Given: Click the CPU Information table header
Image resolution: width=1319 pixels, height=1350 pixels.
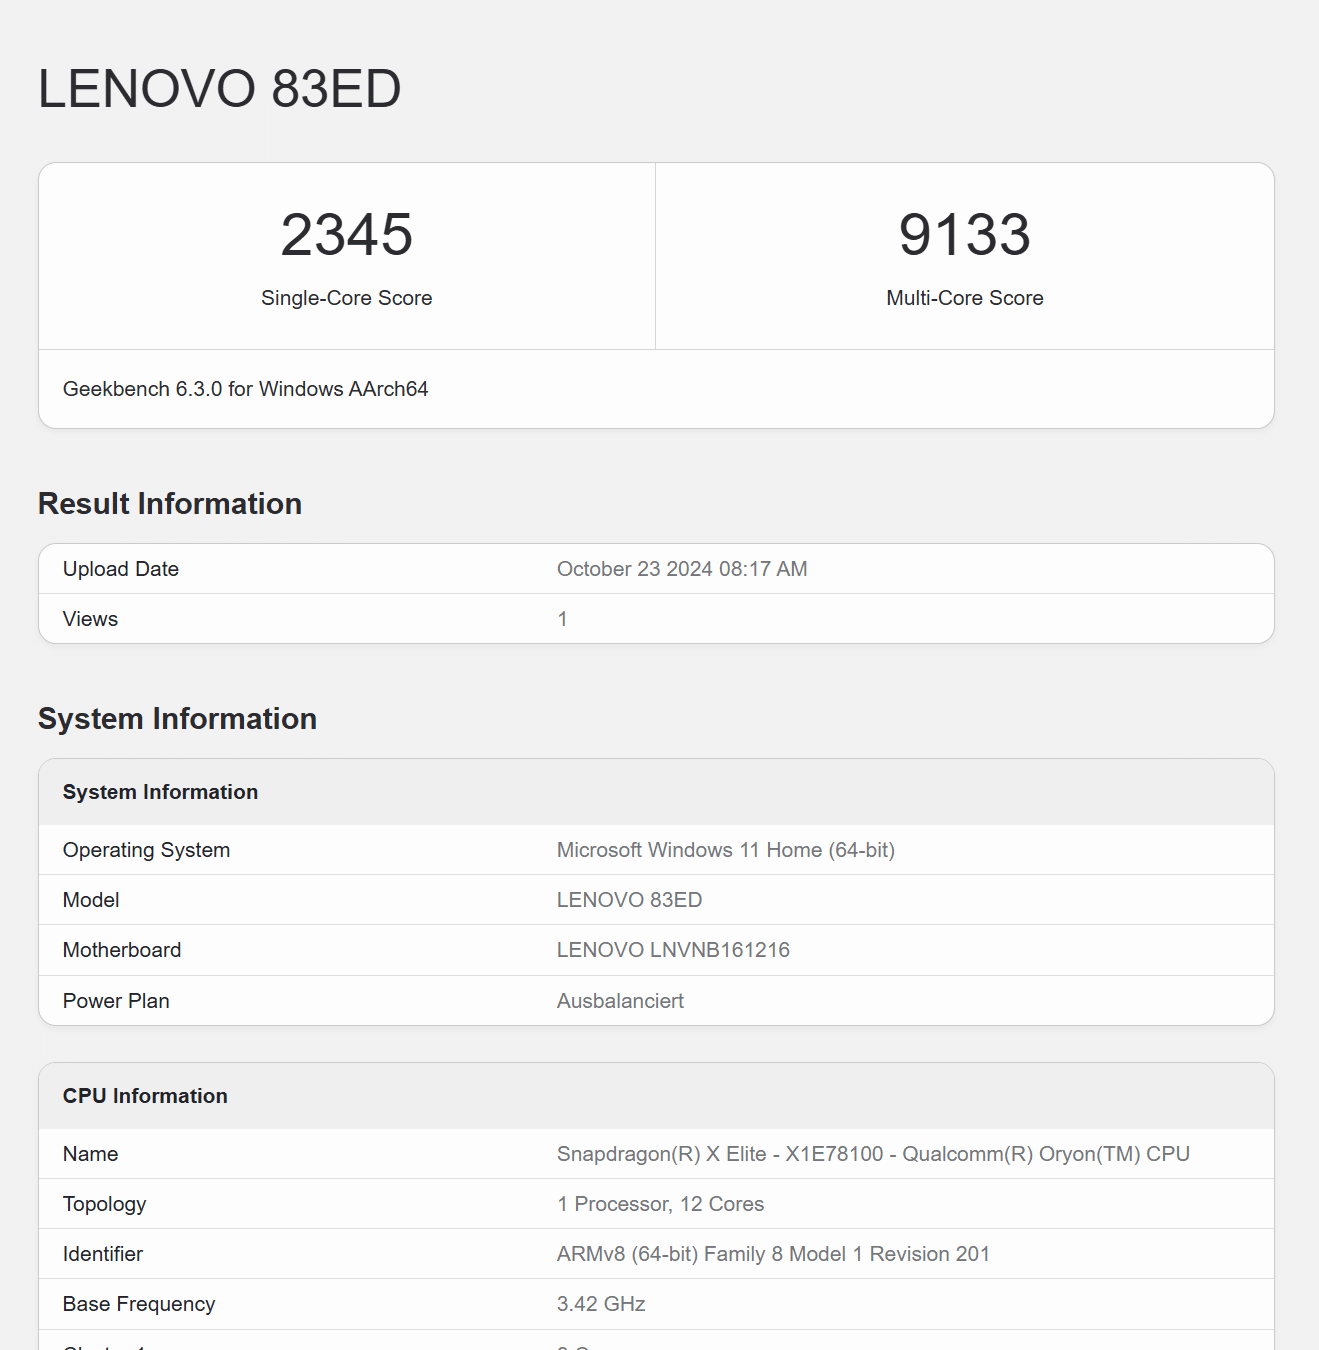Looking at the screenshot, I should pos(145,1096).
